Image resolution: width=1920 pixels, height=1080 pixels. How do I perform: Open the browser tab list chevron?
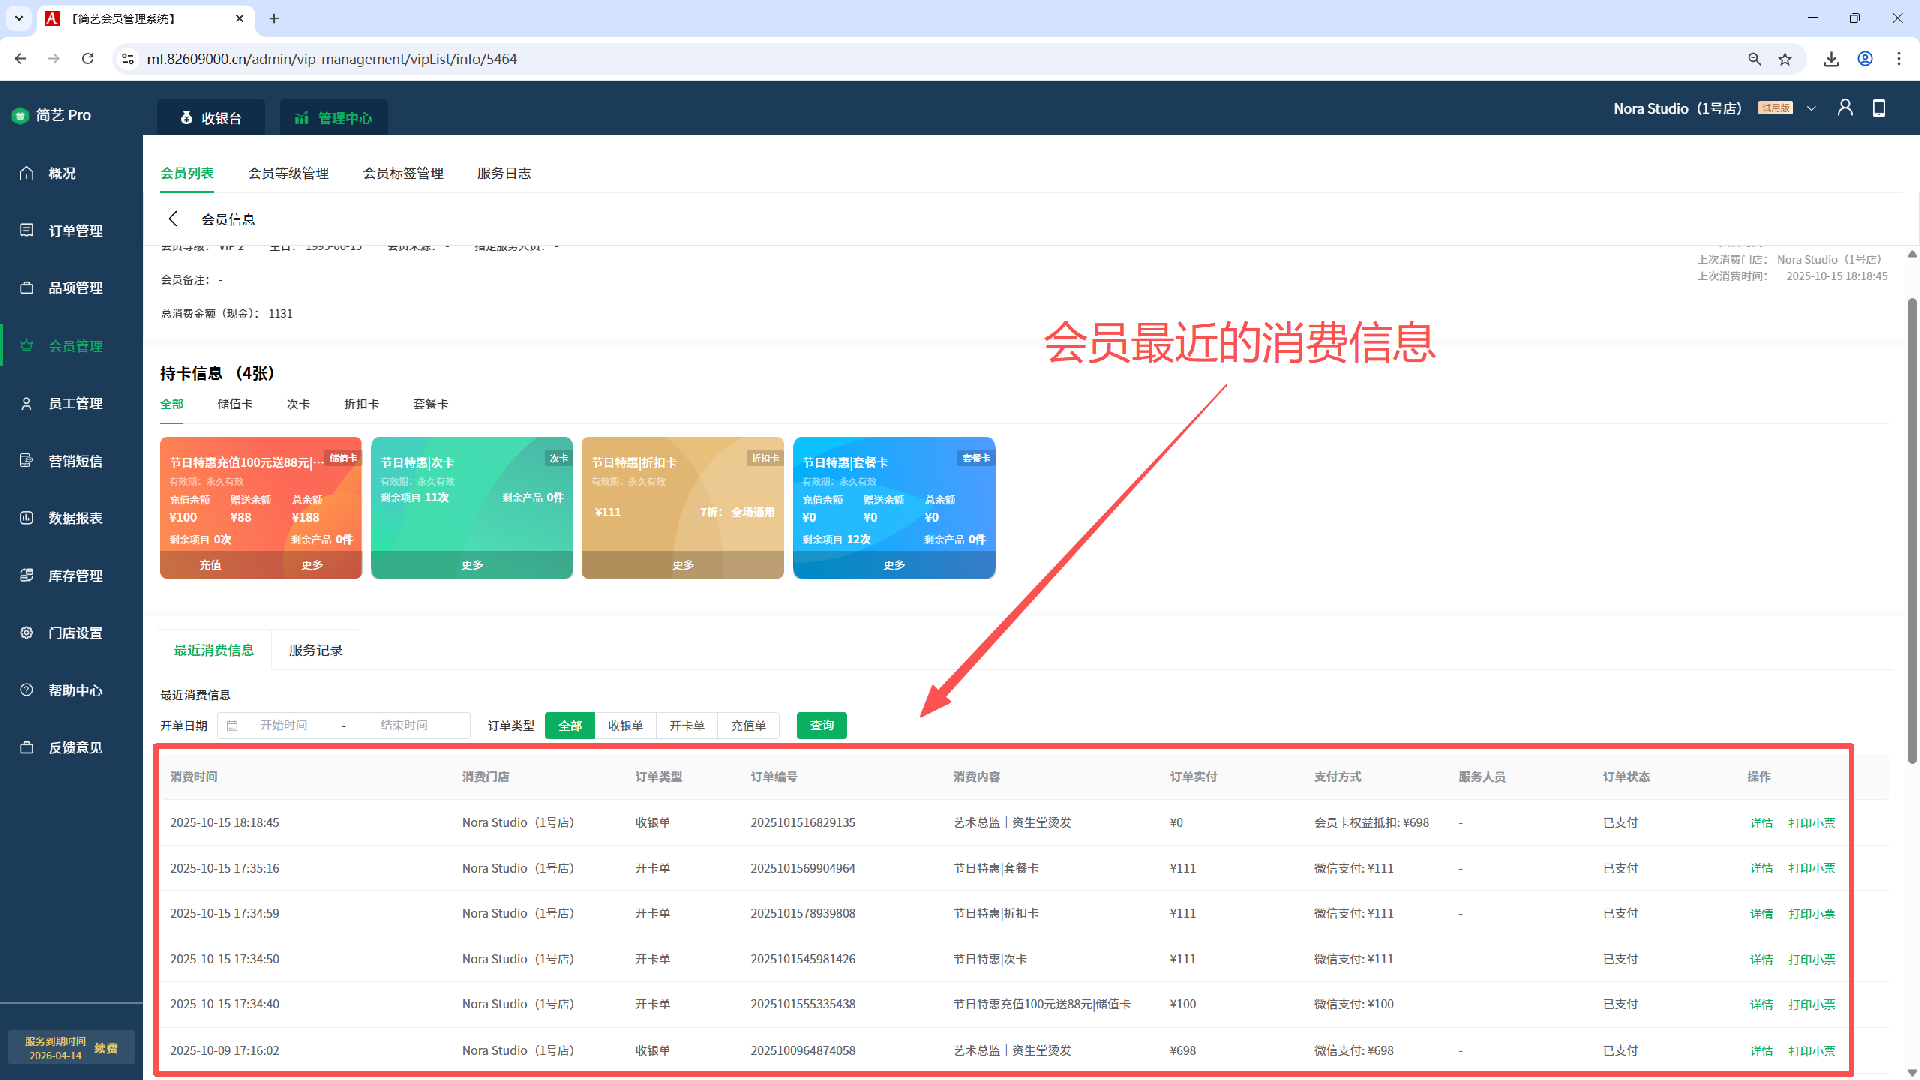tap(18, 18)
